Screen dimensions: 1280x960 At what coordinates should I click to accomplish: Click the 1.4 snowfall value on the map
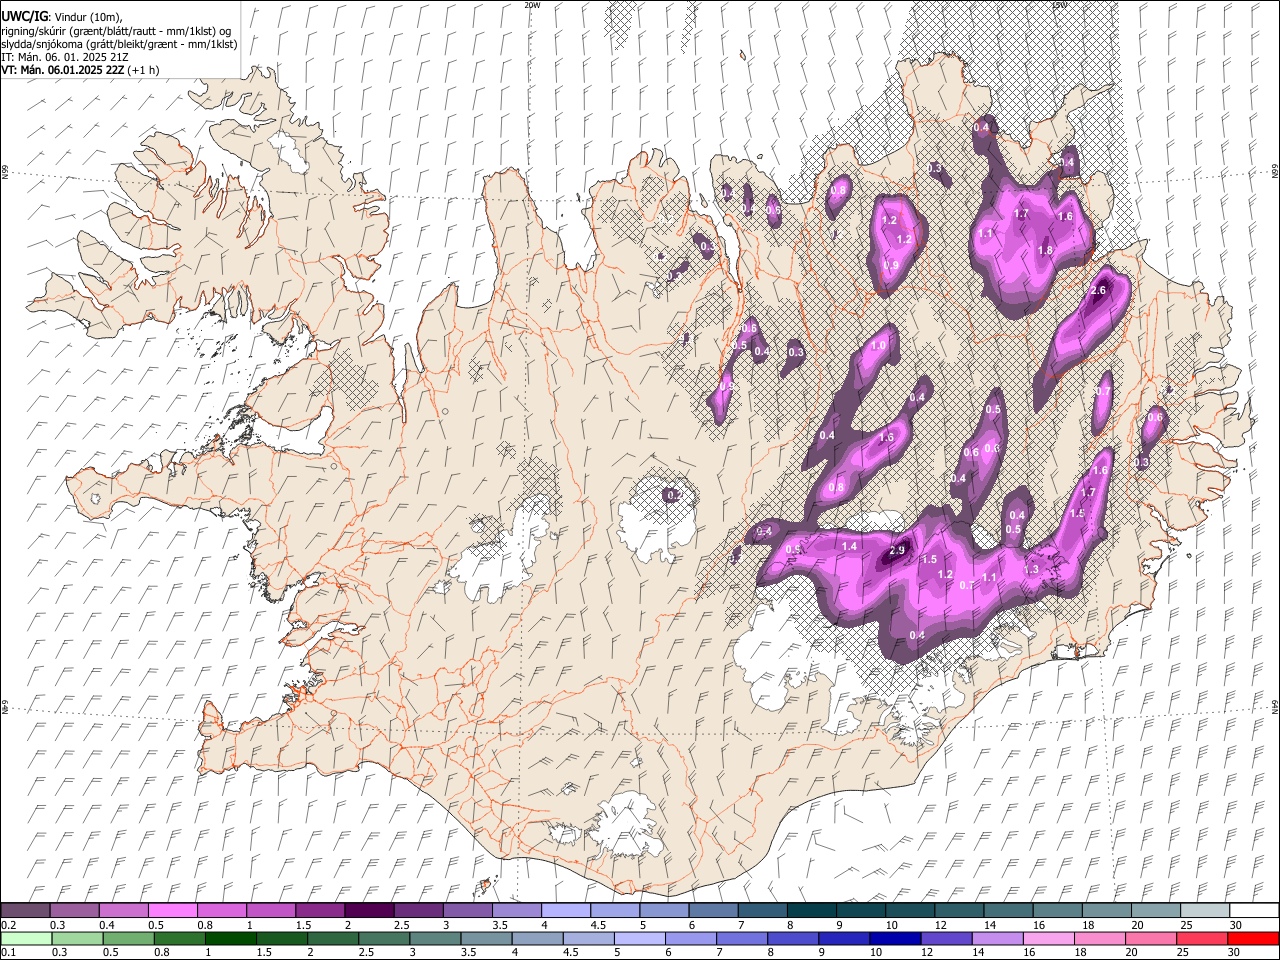[849, 547]
